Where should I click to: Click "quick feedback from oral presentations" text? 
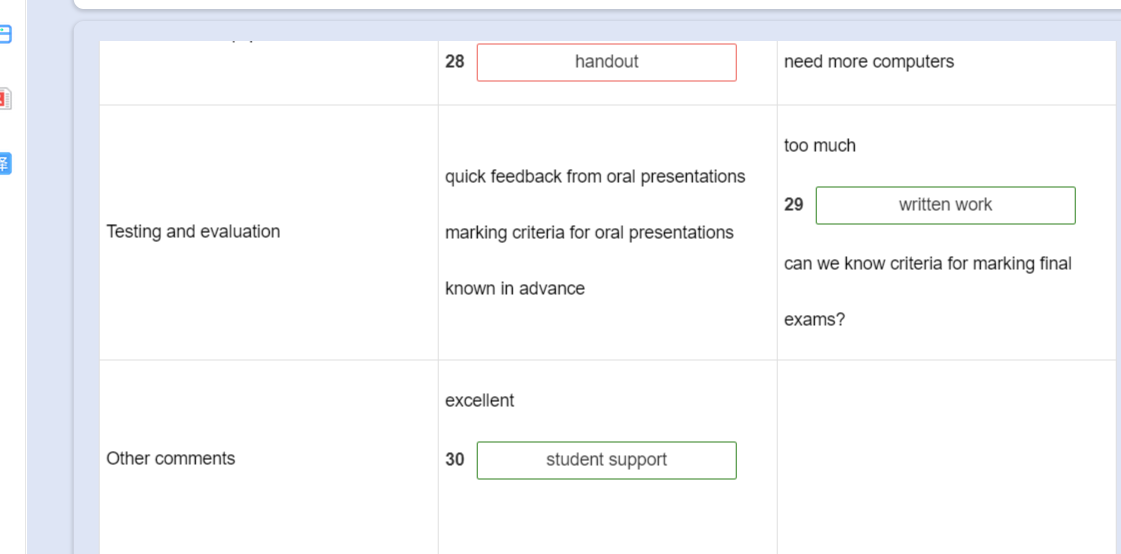pos(595,177)
